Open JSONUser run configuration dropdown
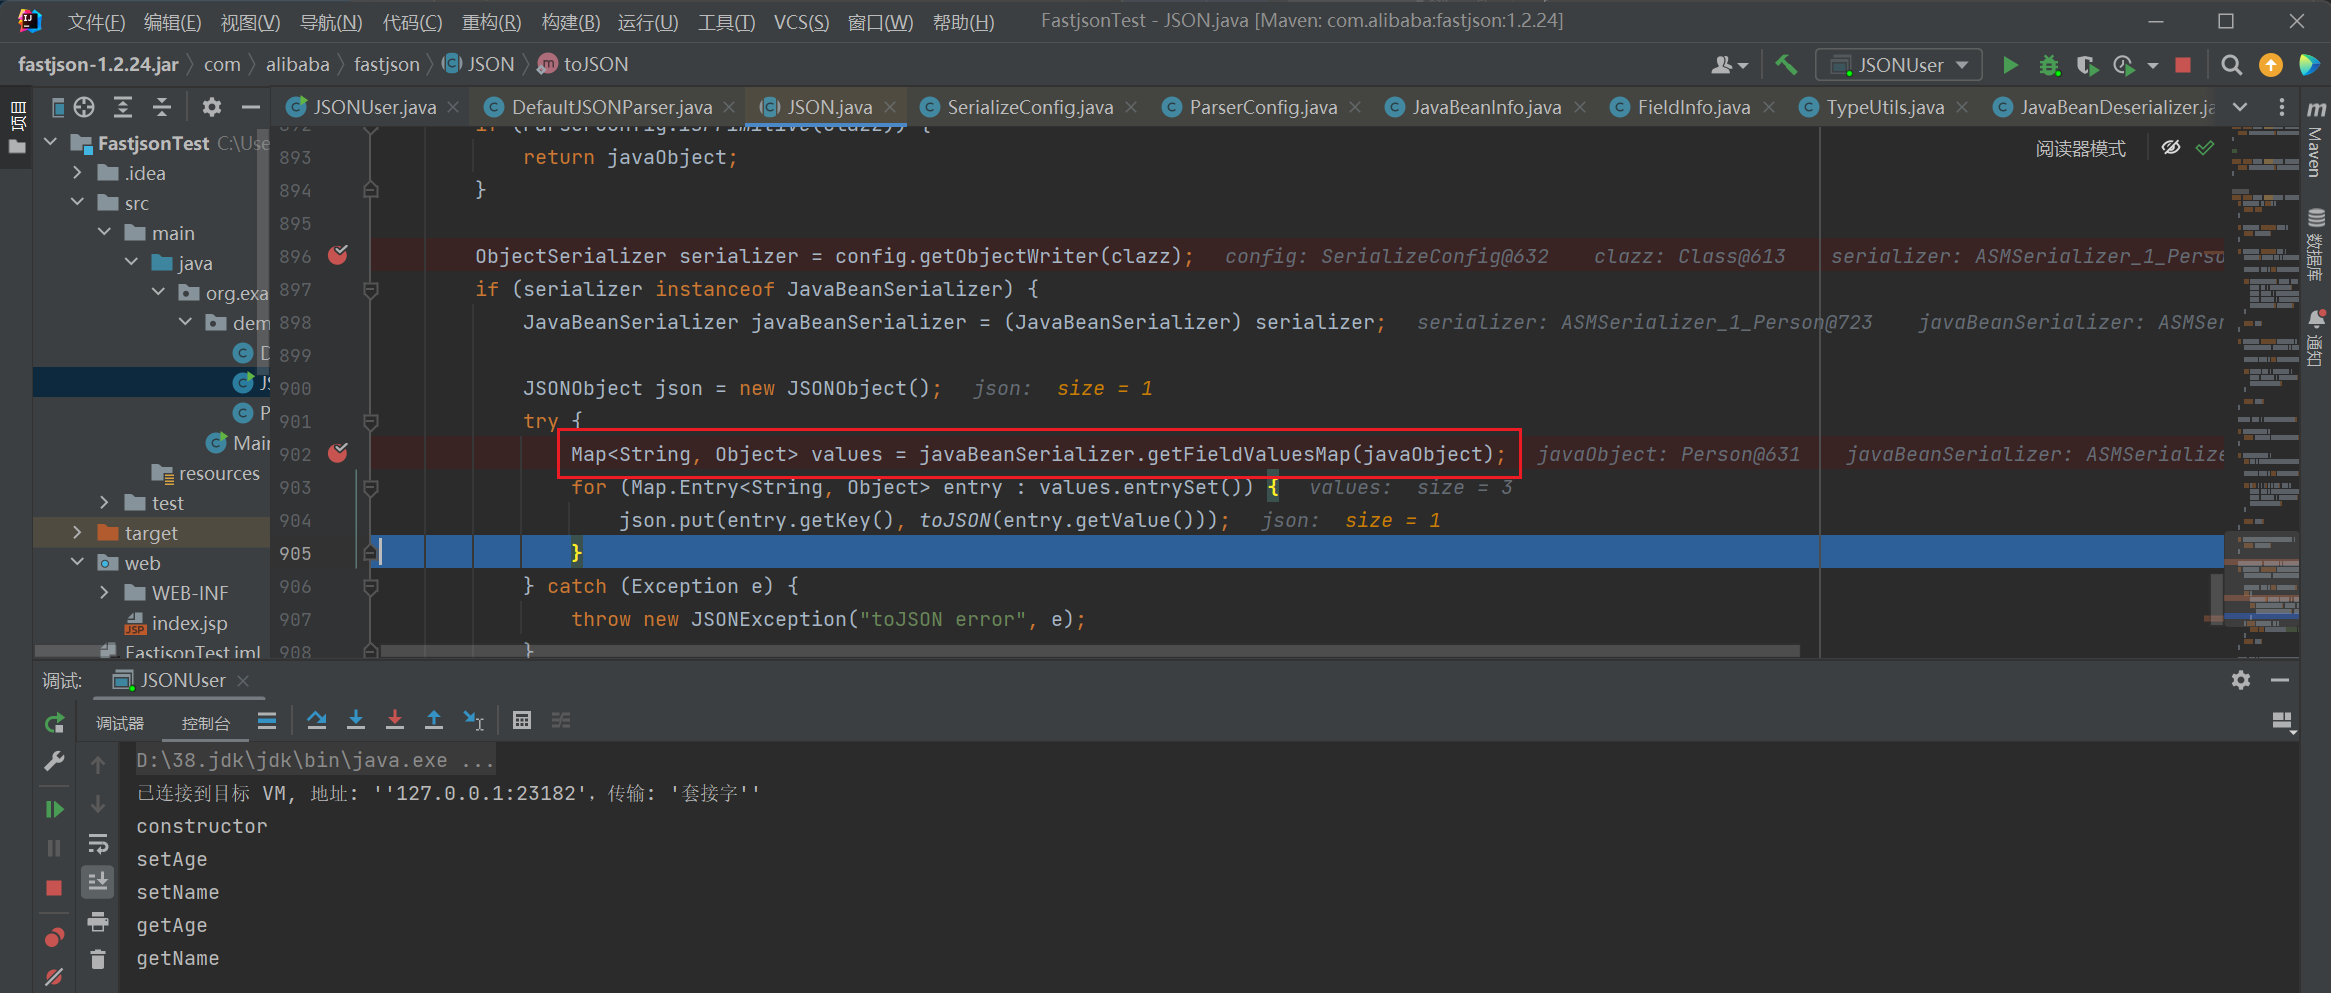Image resolution: width=2331 pixels, height=993 pixels. 1898,65
